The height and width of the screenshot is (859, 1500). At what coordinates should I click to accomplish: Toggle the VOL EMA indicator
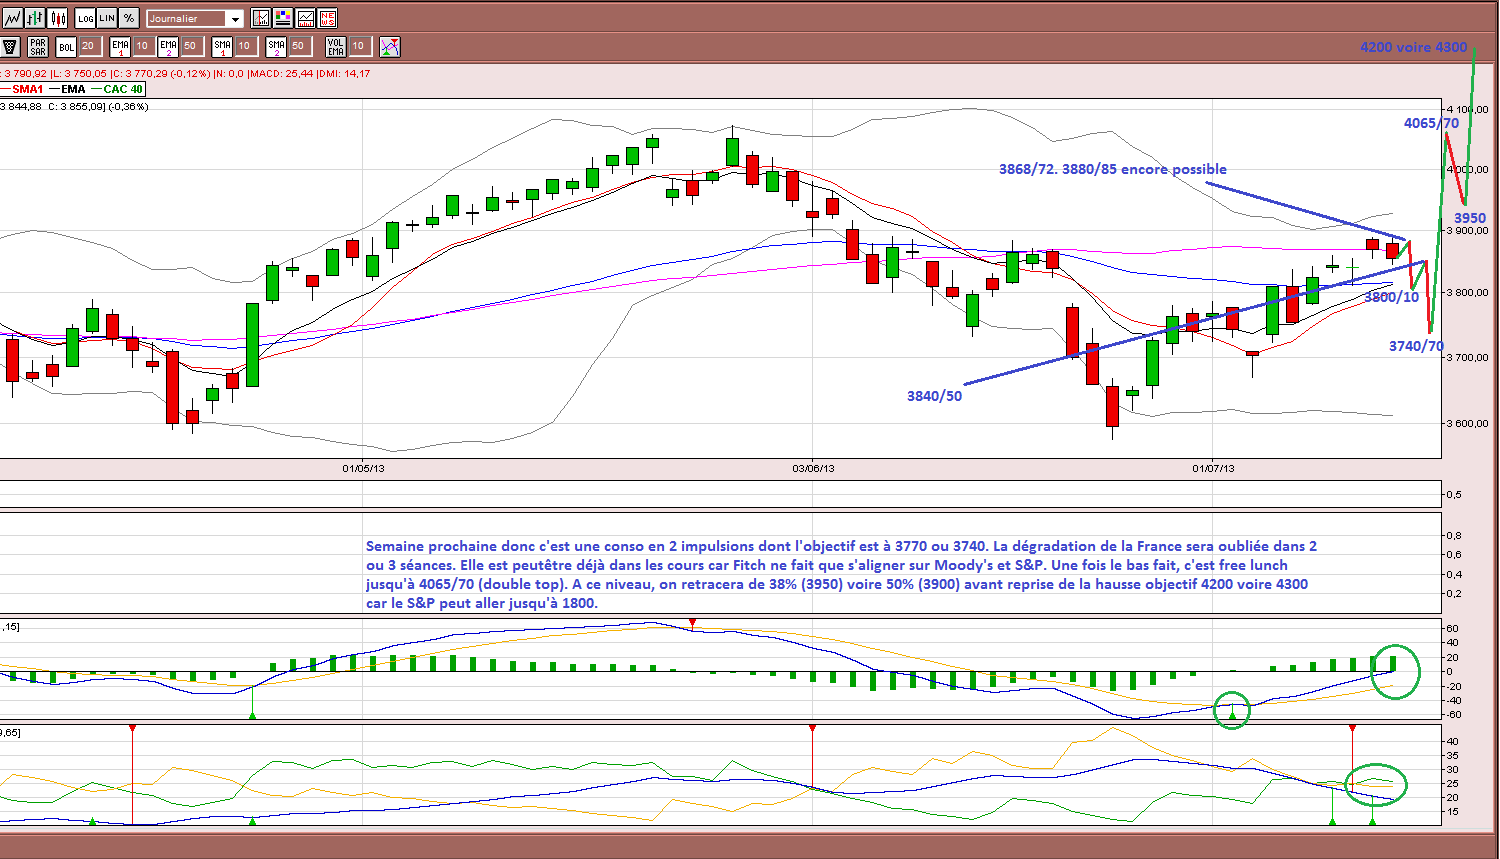click(336, 46)
